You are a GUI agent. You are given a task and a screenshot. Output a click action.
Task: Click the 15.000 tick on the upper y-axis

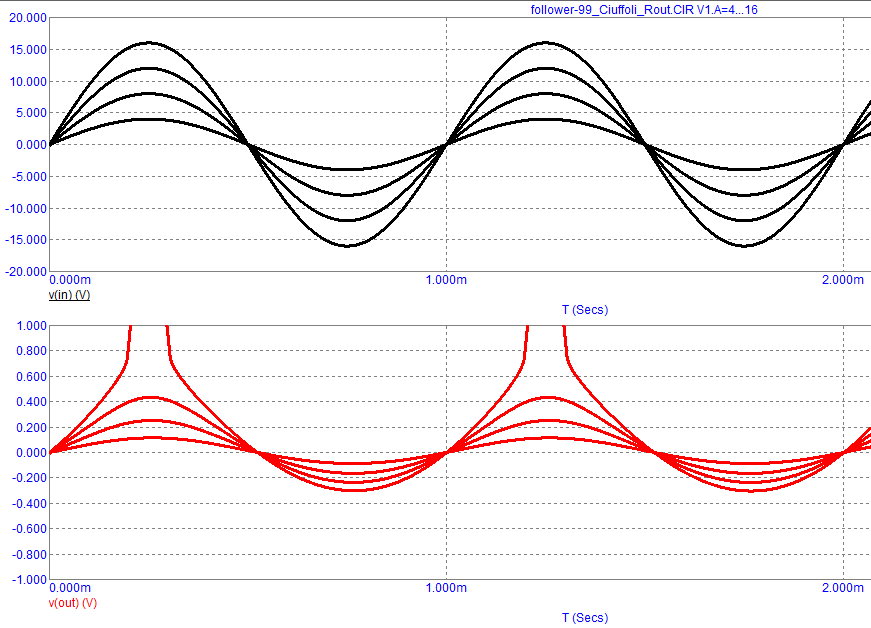tap(28, 50)
